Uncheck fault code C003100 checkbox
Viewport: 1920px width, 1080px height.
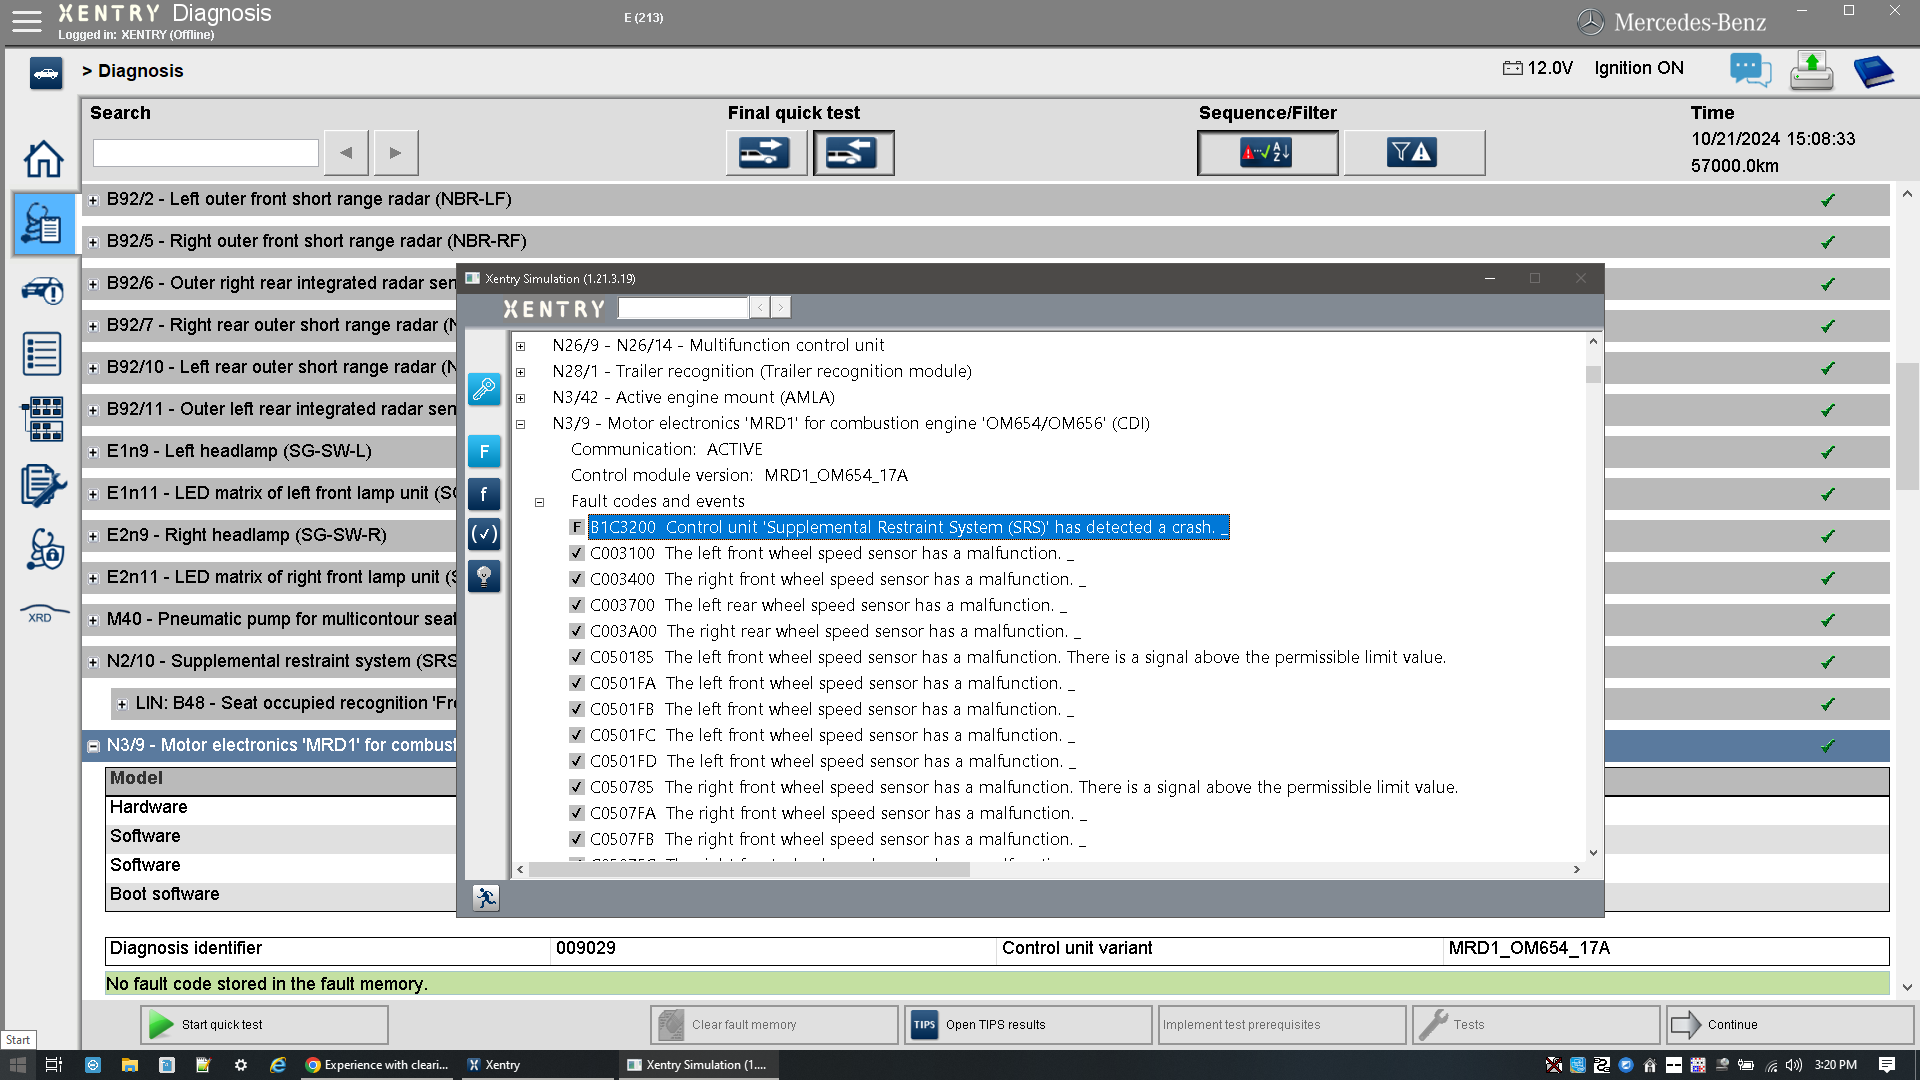pyautogui.click(x=577, y=553)
